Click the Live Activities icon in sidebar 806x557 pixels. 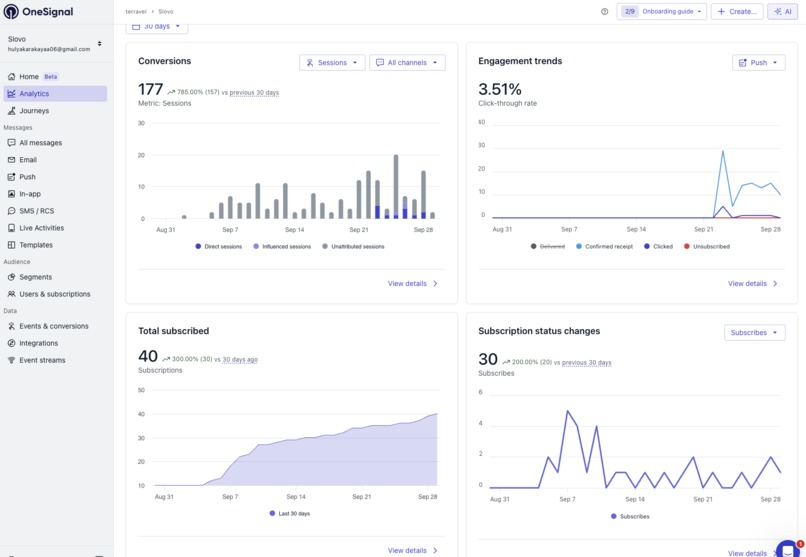pyautogui.click(x=11, y=228)
